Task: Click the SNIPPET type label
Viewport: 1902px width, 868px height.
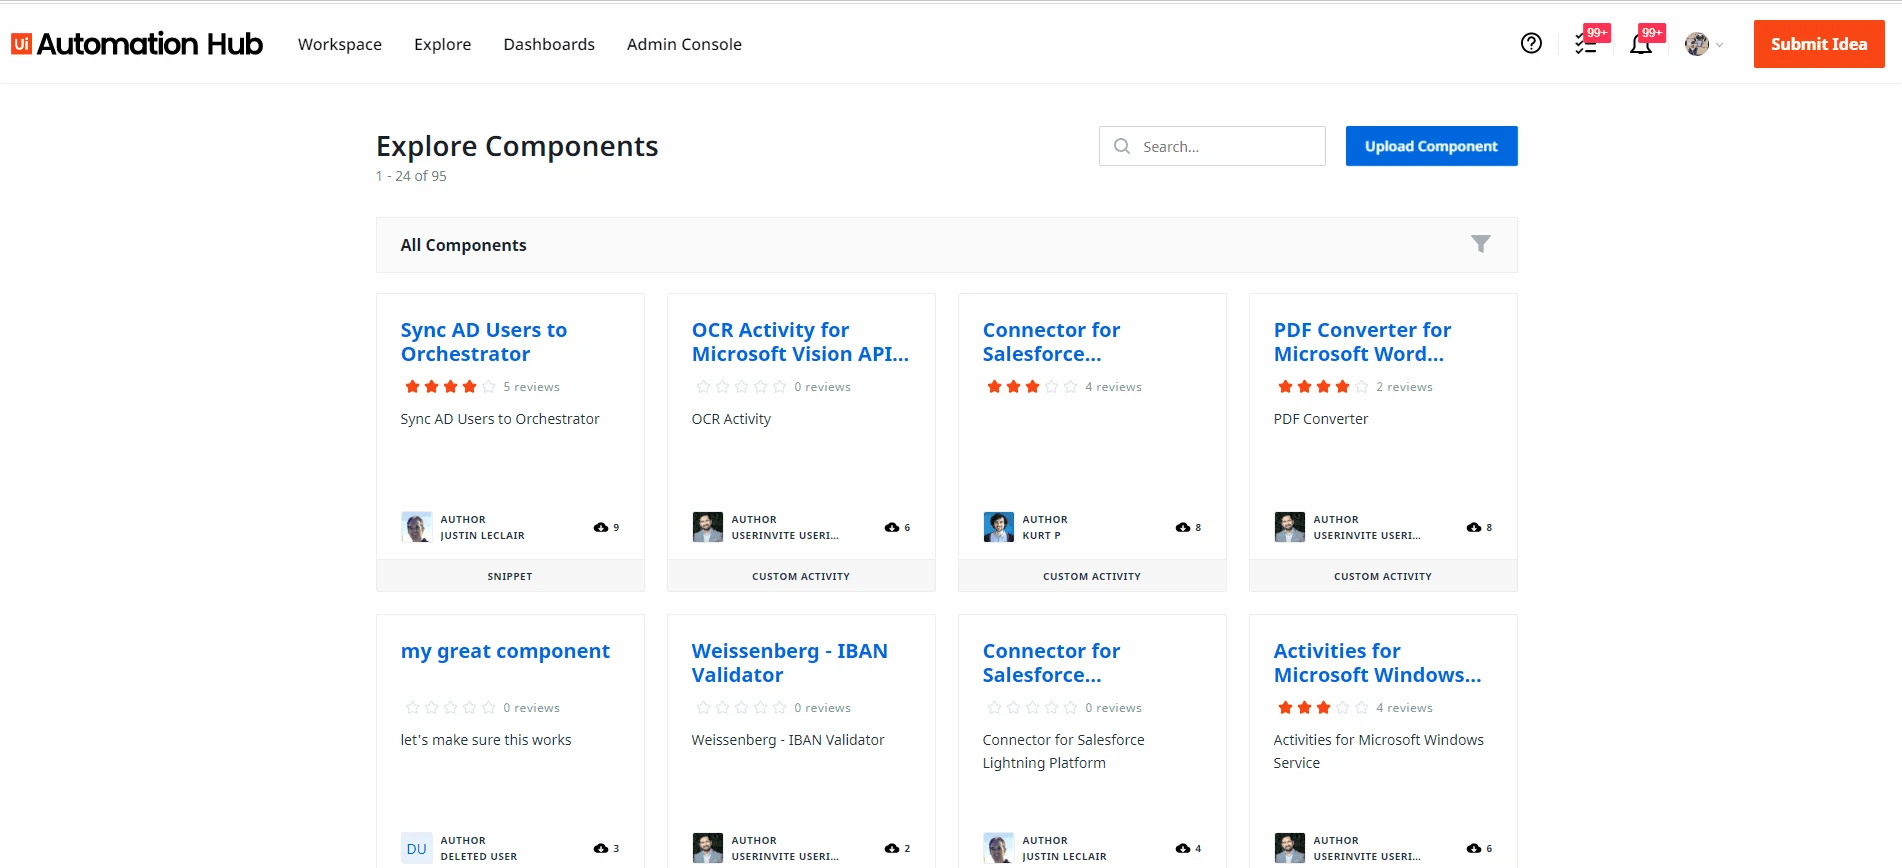Action: click(510, 576)
